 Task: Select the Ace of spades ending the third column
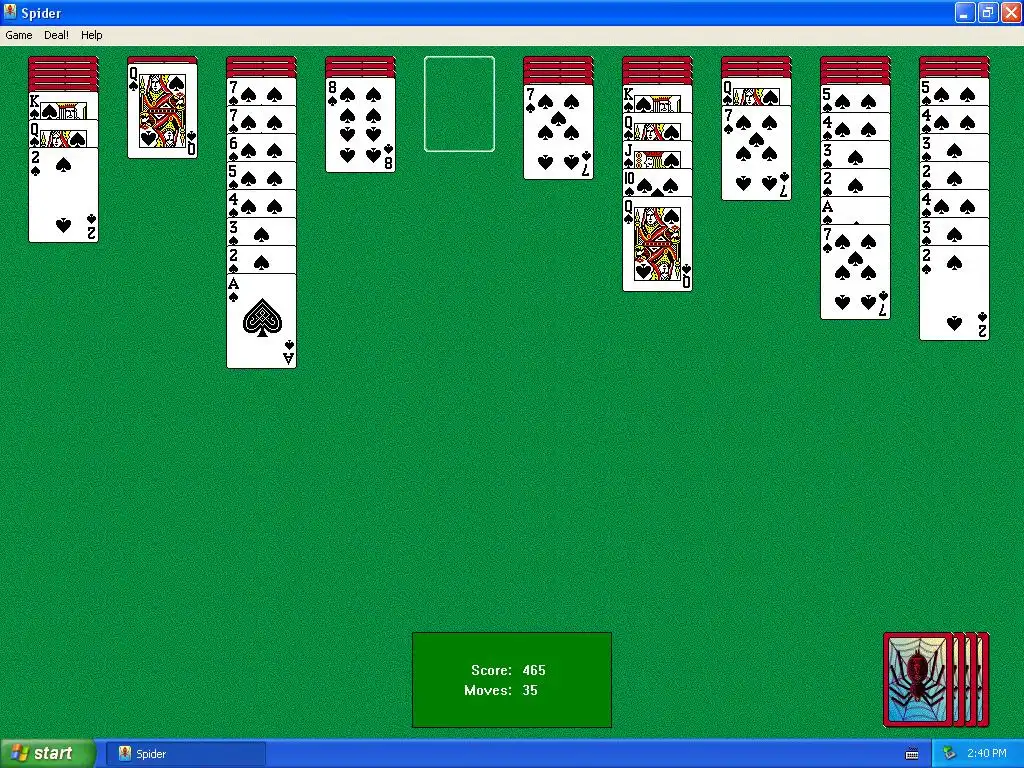261,321
